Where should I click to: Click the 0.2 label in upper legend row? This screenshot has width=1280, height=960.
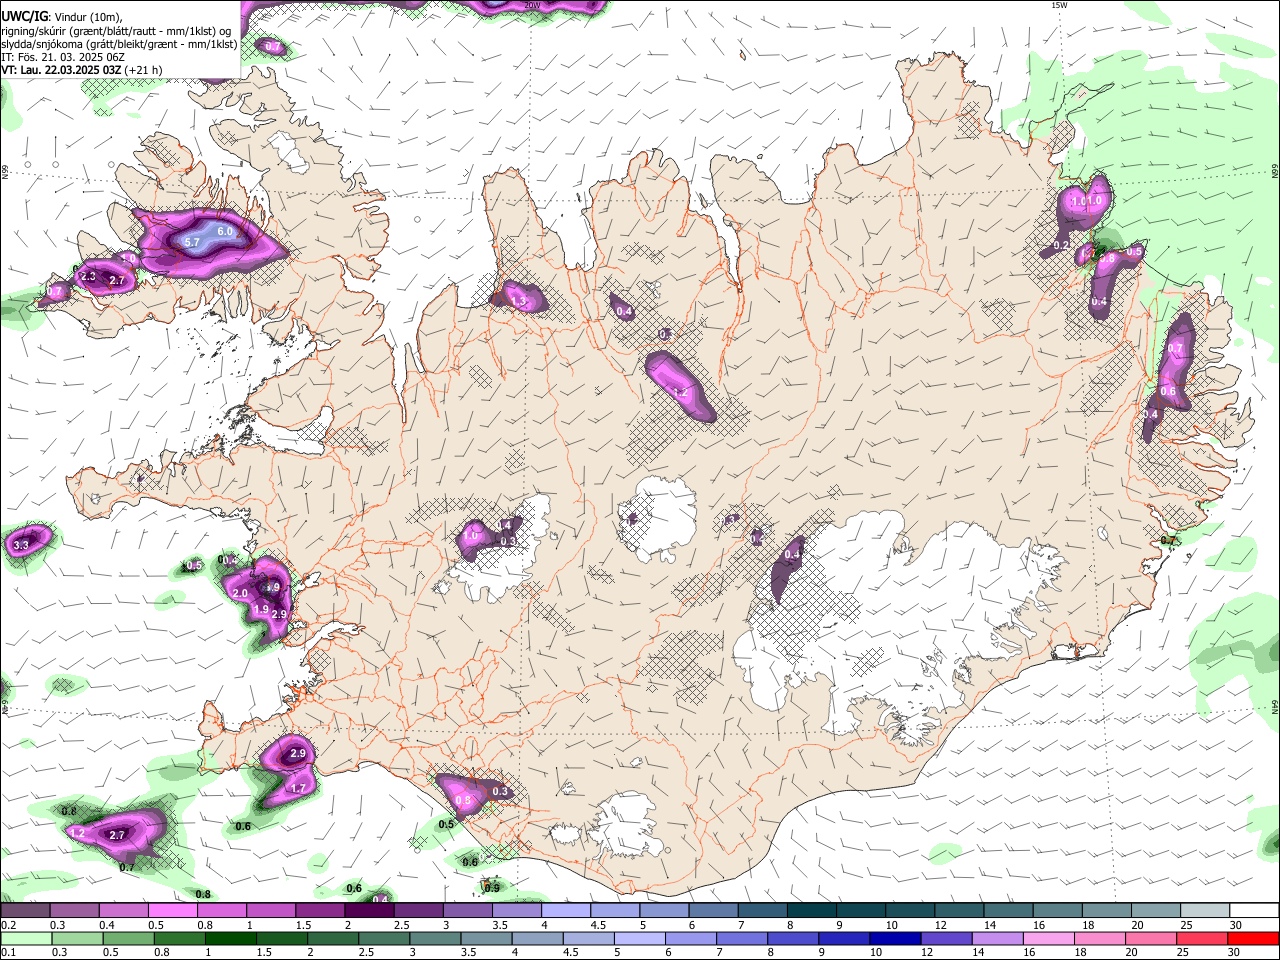pos(9,925)
